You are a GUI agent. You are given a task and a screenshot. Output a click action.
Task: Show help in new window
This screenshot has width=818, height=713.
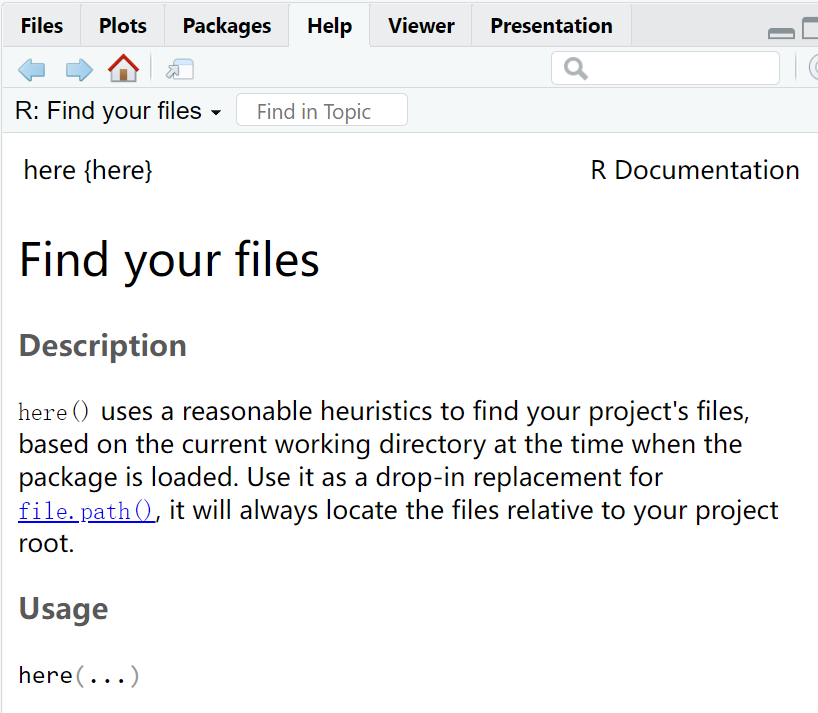coord(180,69)
